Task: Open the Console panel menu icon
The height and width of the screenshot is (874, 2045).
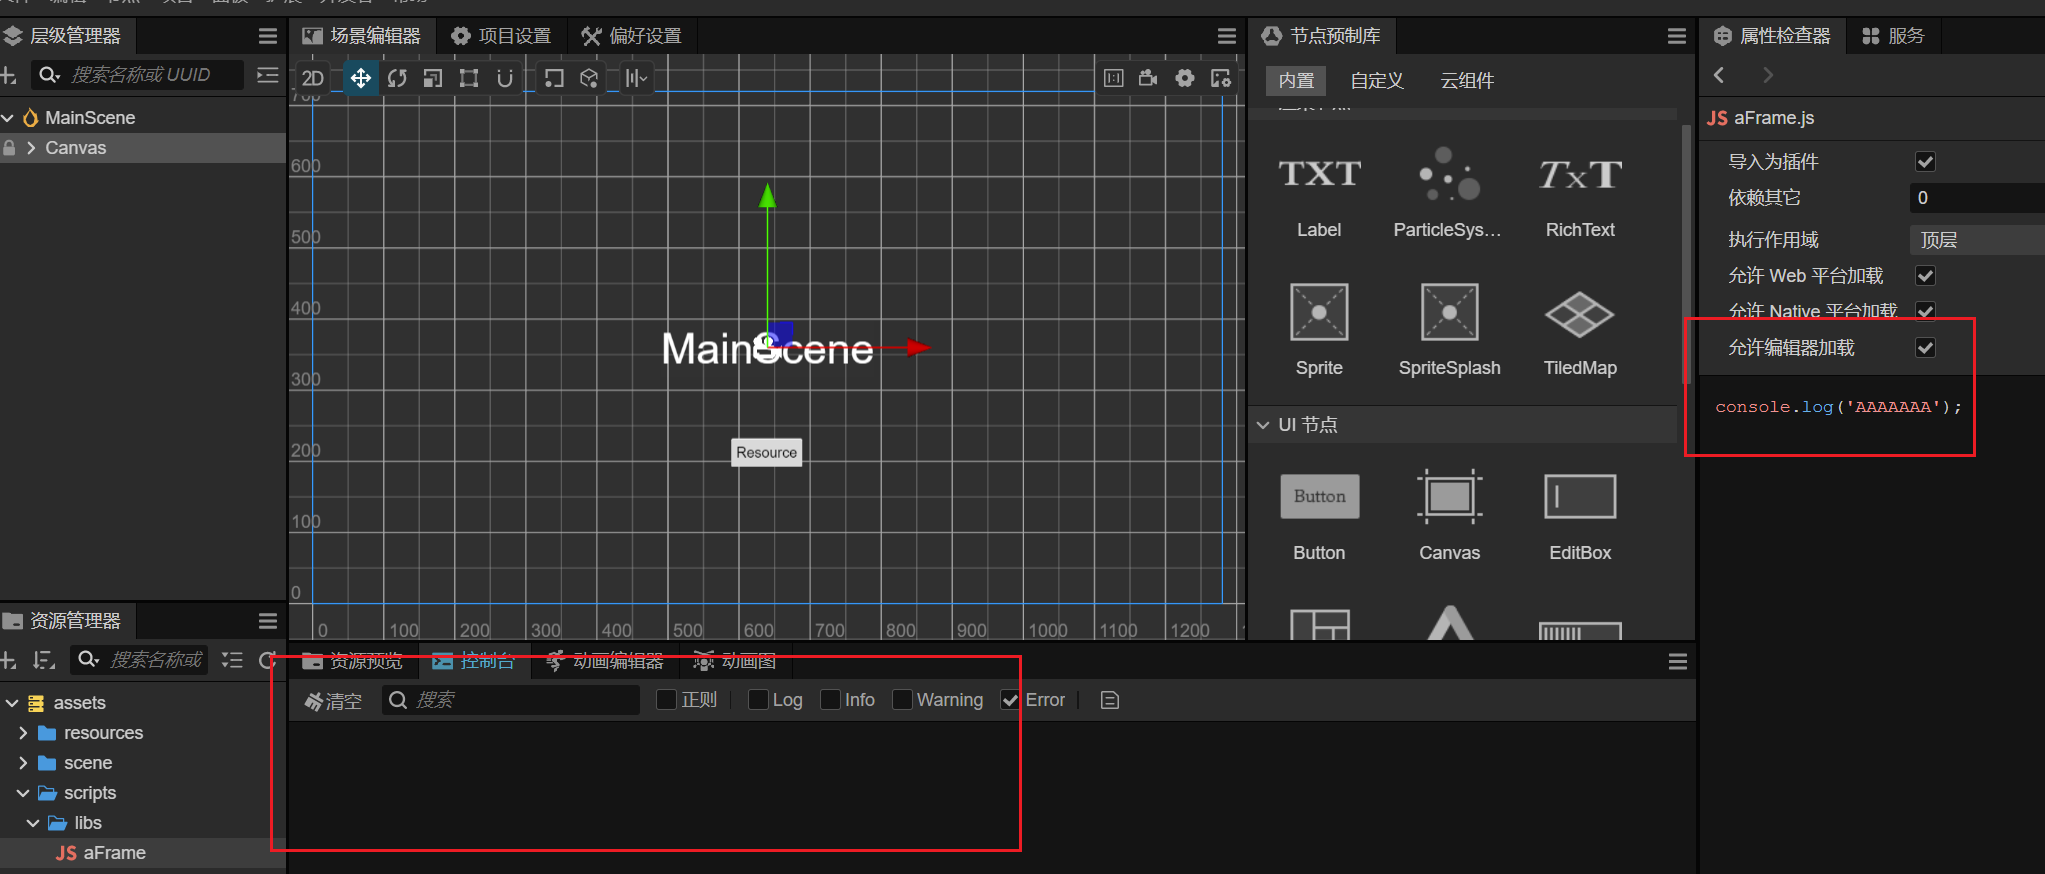Action: tap(1678, 662)
